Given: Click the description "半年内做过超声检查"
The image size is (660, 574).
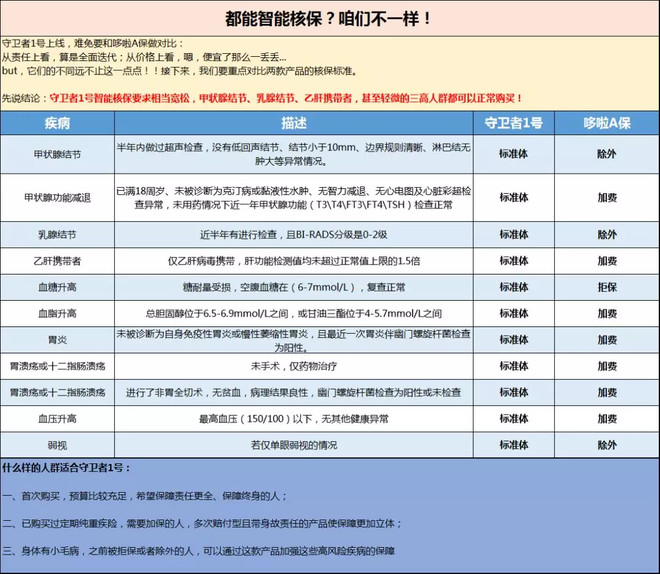Looking at the screenshot, I should pyautogui.click(x=293, y=154).
